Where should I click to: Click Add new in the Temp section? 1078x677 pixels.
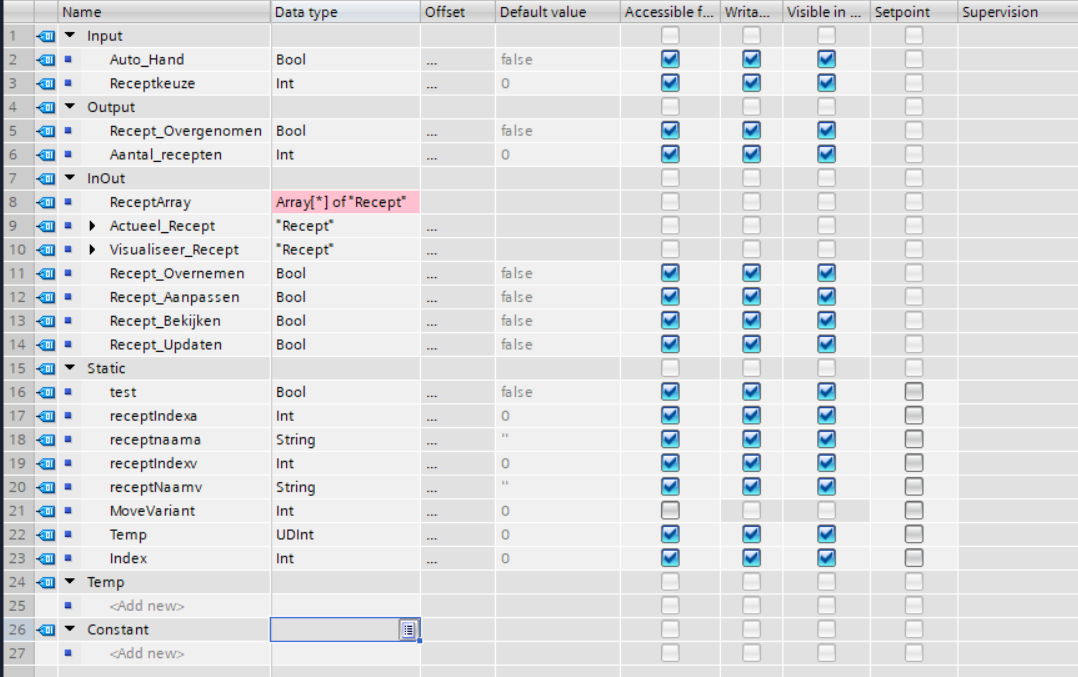click(147, 606)
